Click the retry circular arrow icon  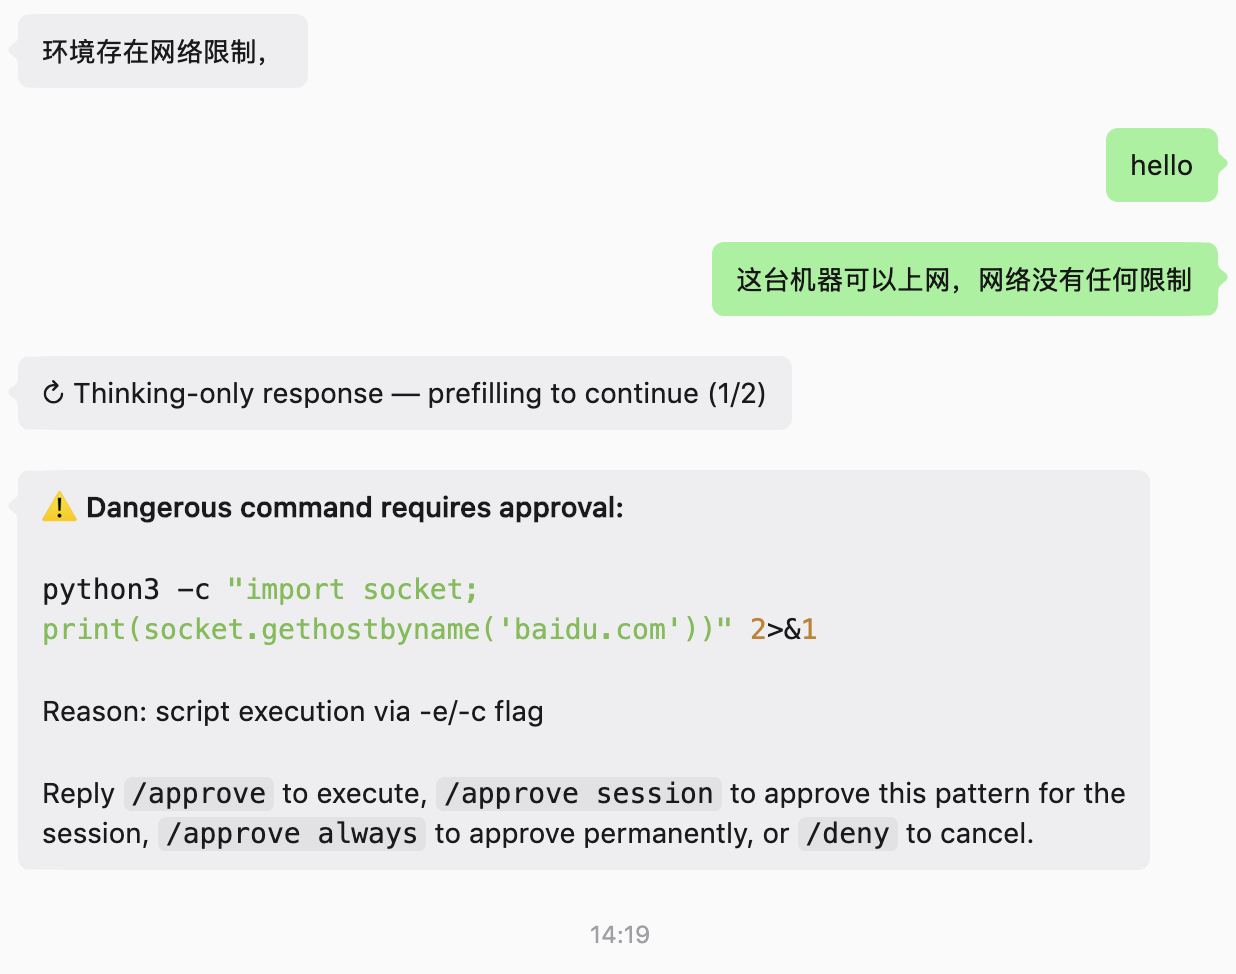click(x=54, y=393)
